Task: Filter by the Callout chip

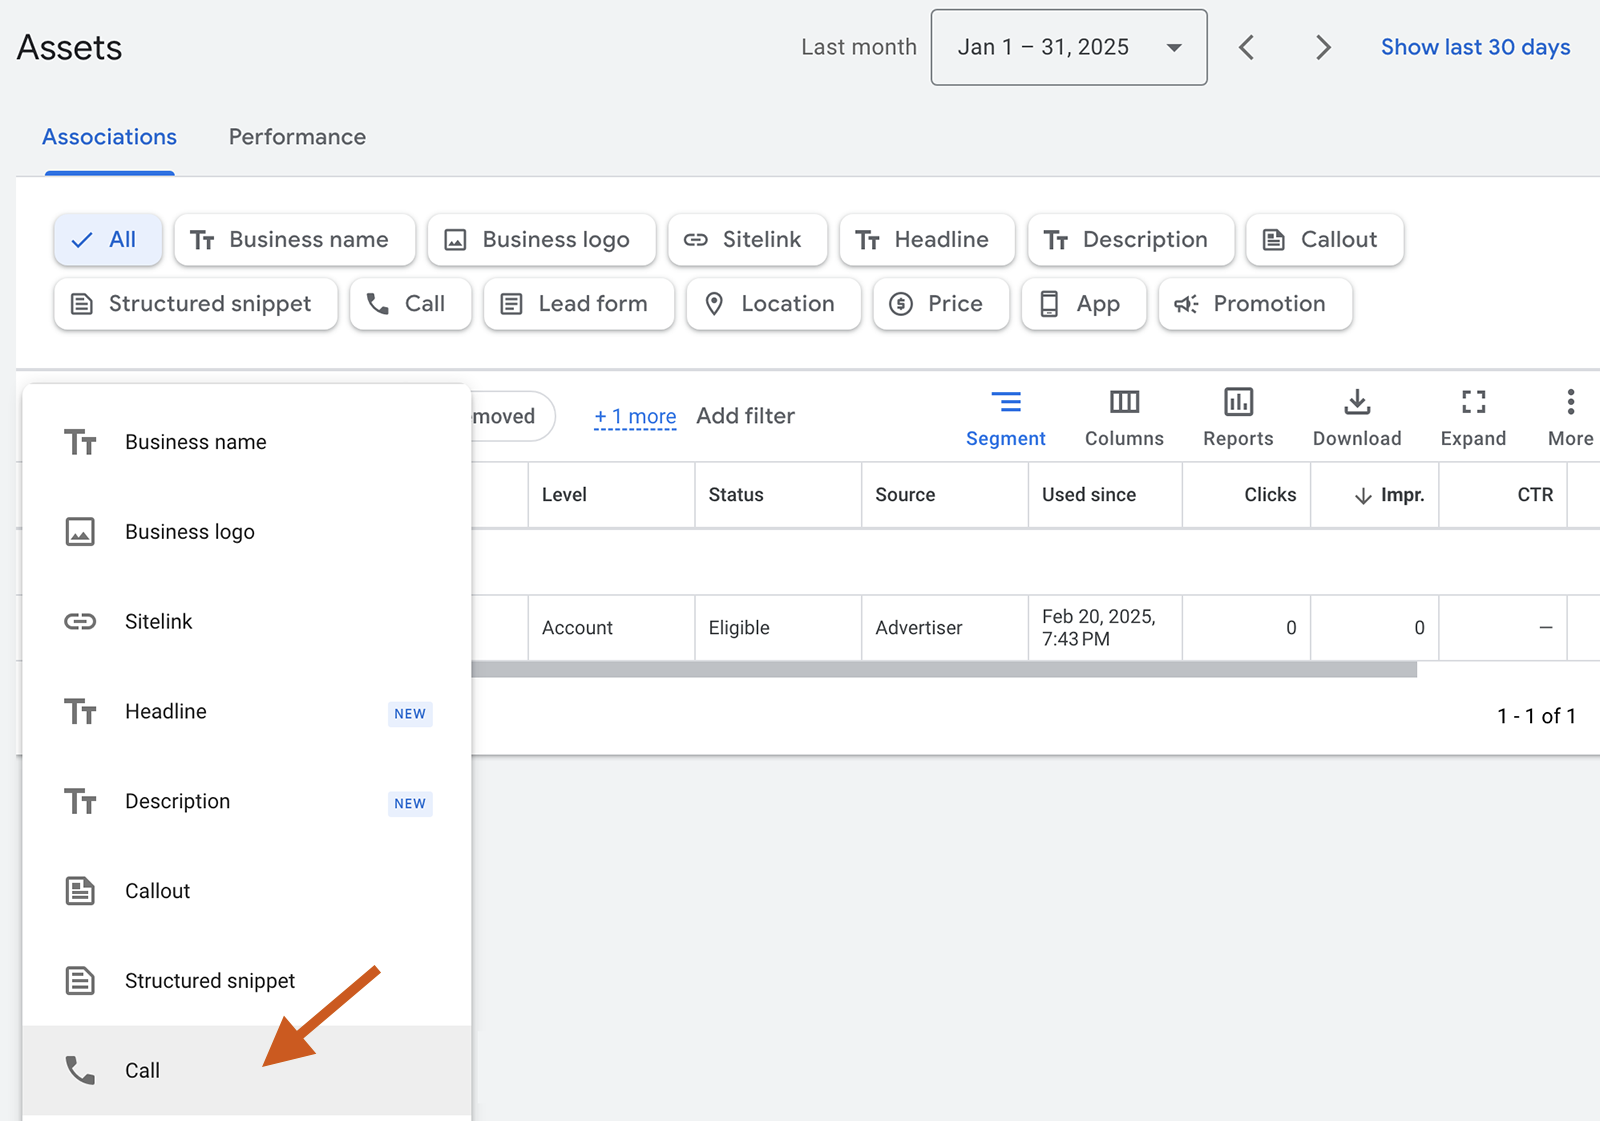Action: [1324, 240]
